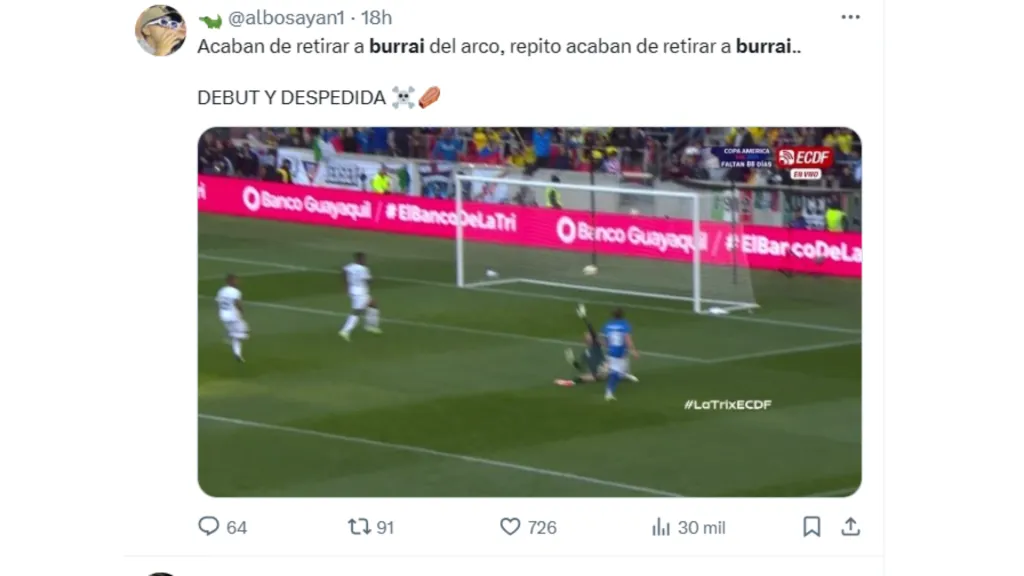The image size is (1024, 576).
Task: Click the ECDF logo in the video
Action: (805, 158)
